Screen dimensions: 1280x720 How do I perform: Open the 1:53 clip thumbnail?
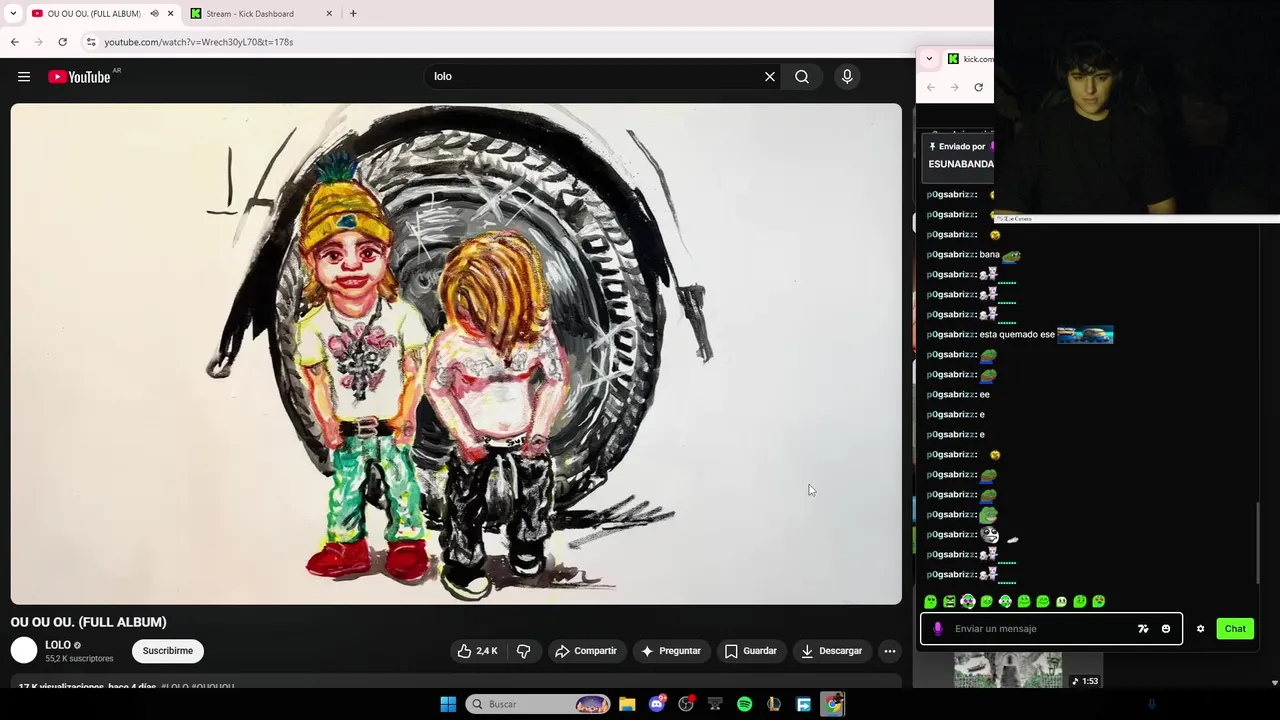(x=1008, y=670)
